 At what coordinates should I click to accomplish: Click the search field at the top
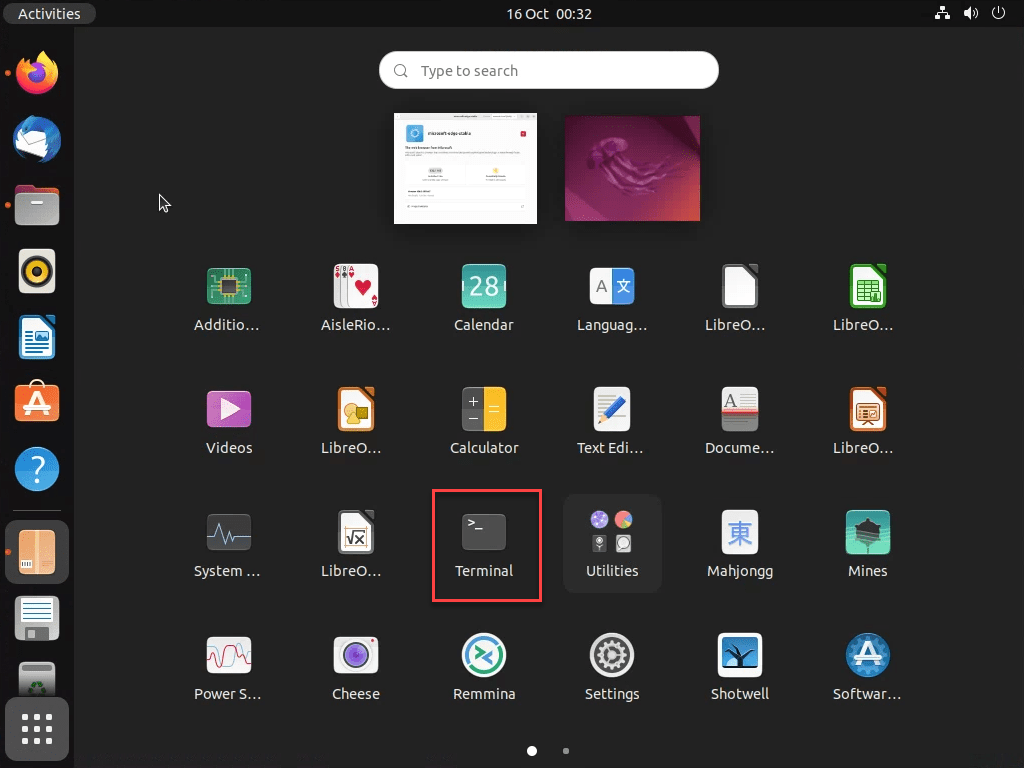(548, 70)
